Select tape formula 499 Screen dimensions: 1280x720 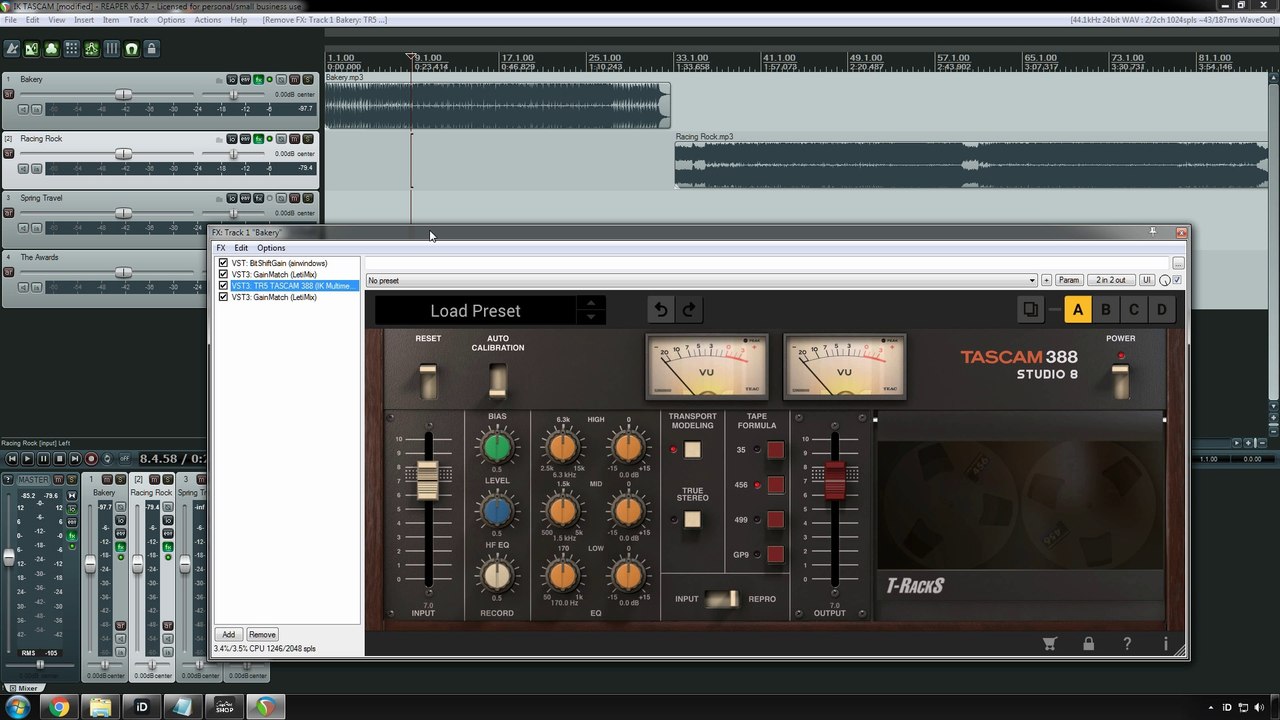tap(775, 519)
